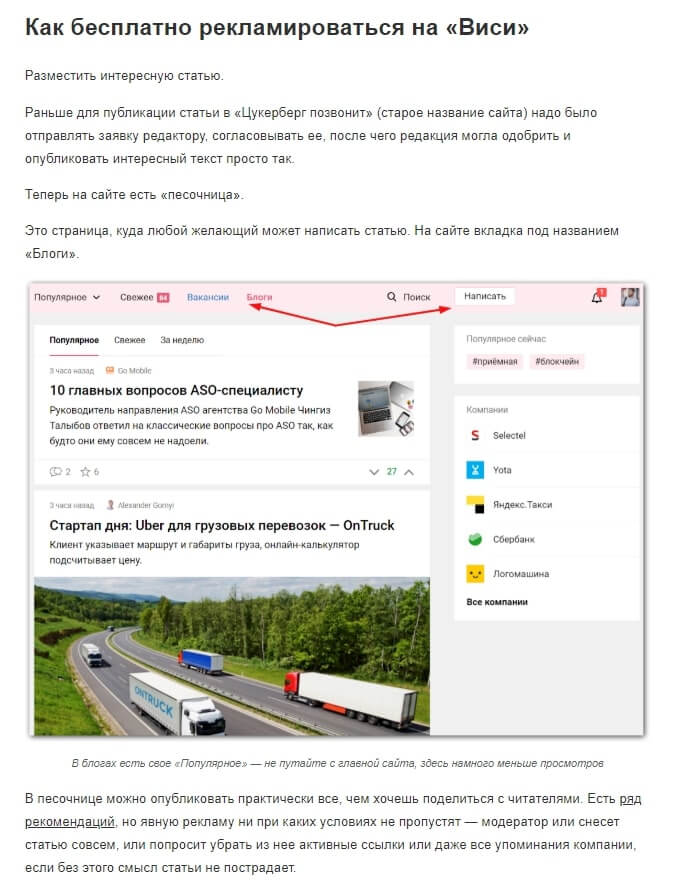Open Все компании link

[x=497, y=602]
